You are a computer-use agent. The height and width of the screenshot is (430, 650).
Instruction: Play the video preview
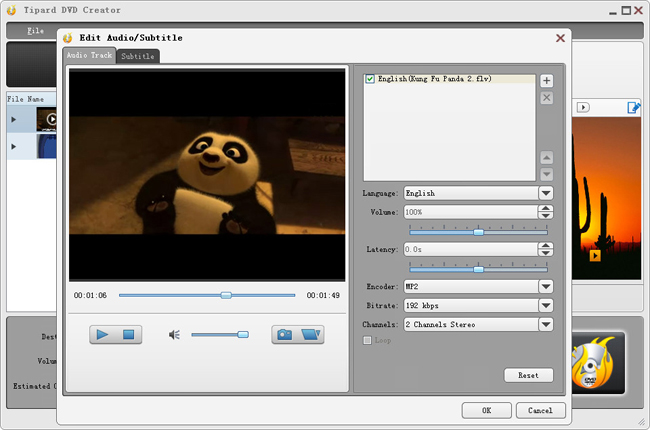point(102,334)
